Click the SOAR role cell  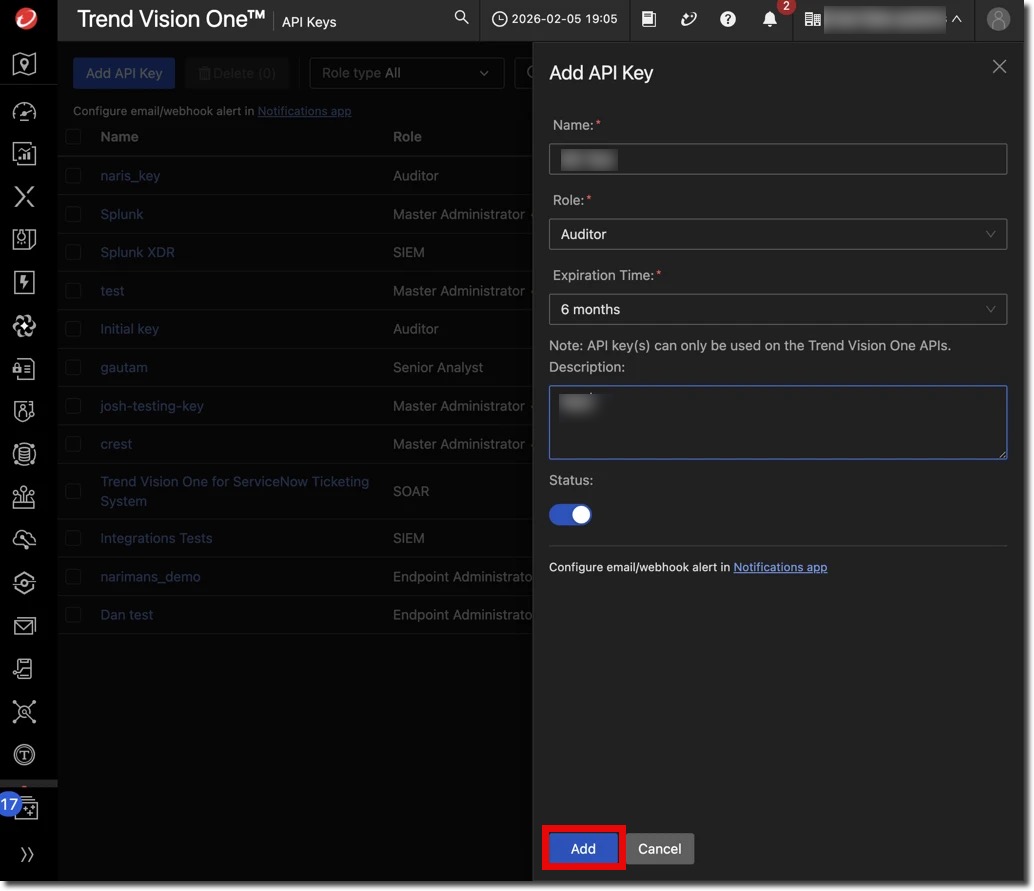411,491
